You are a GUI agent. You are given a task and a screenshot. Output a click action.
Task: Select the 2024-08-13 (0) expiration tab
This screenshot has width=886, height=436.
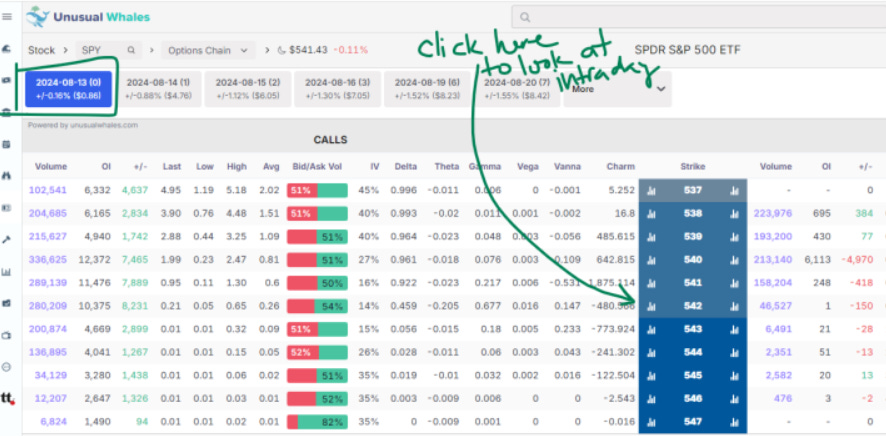(68, 89)
